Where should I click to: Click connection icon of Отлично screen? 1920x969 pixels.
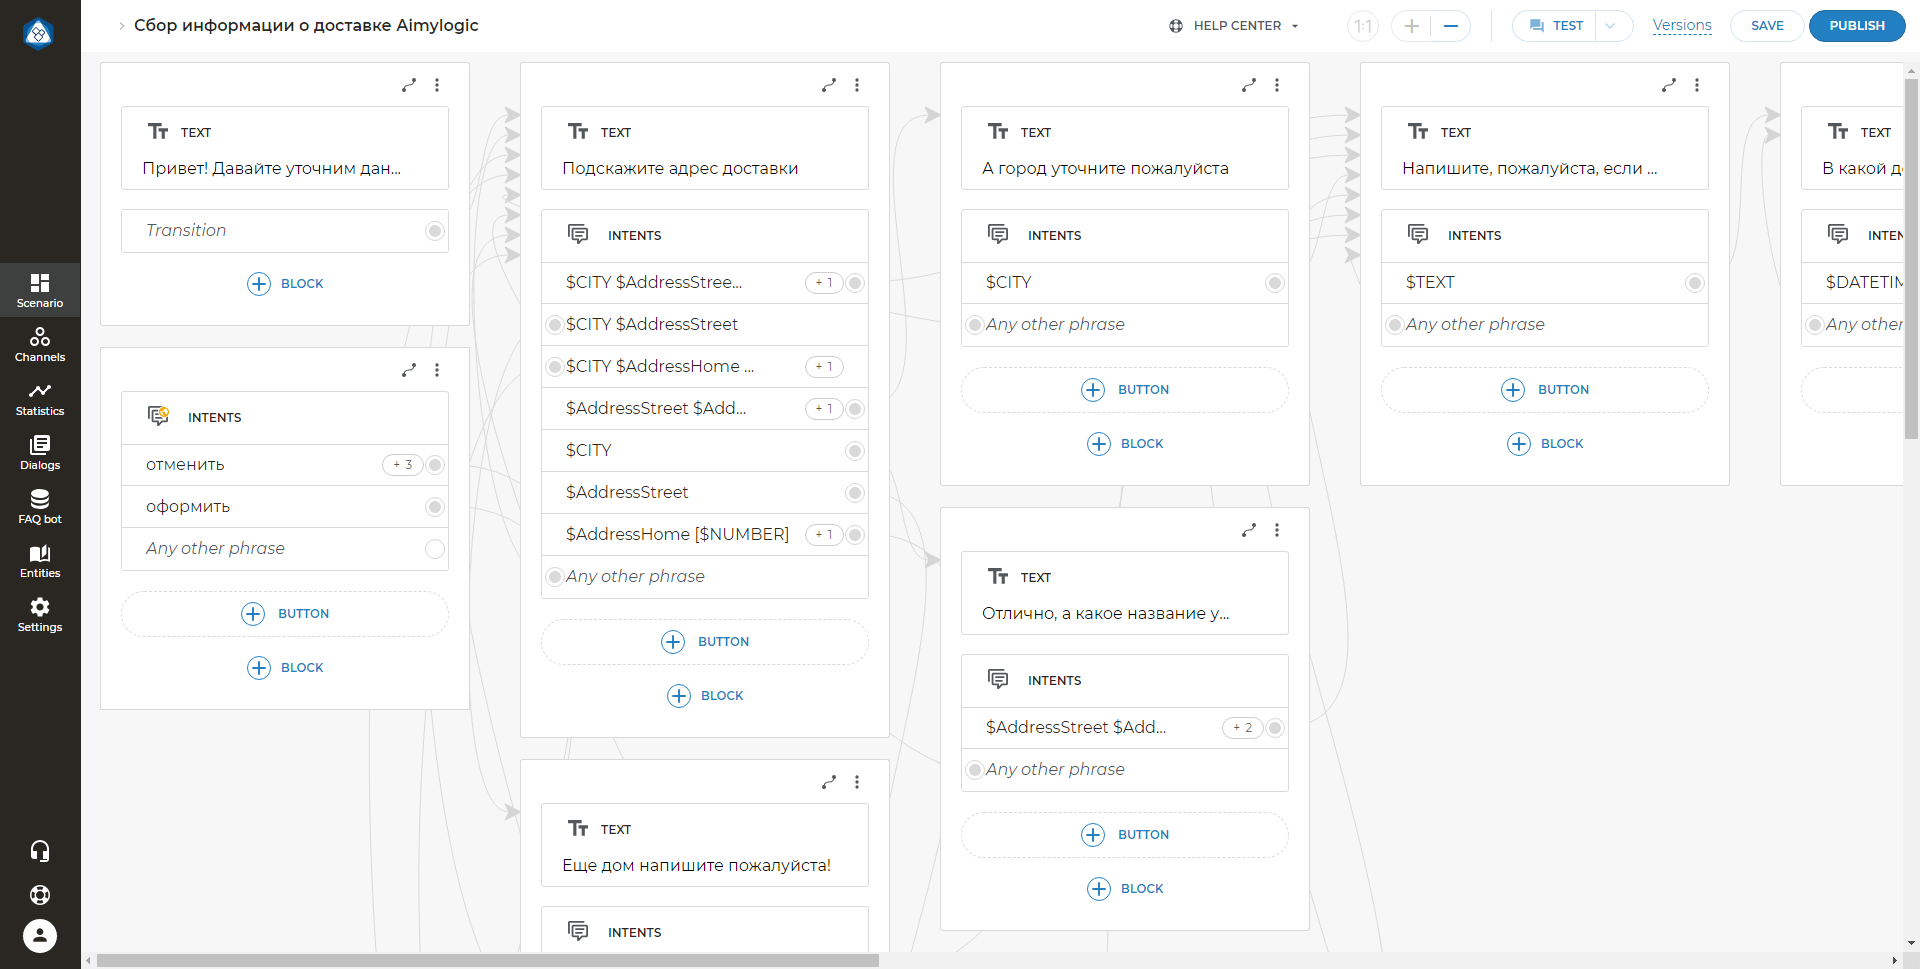(x=1249, y=530)
